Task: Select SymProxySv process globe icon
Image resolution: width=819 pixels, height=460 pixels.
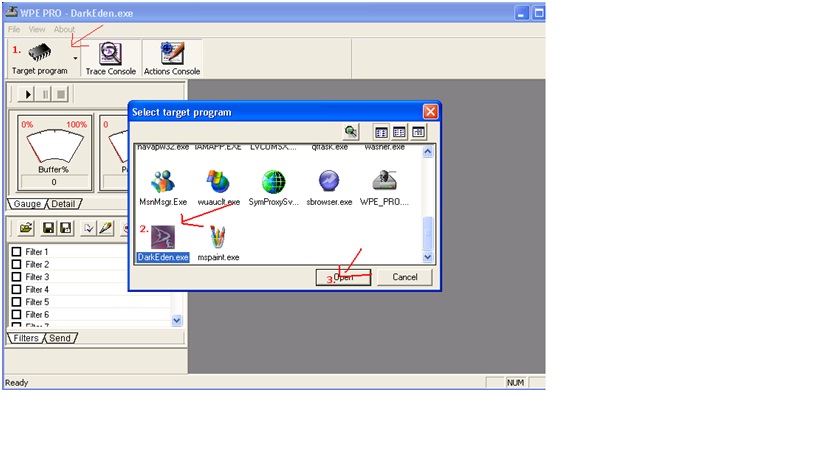Action: coord(274,182)
